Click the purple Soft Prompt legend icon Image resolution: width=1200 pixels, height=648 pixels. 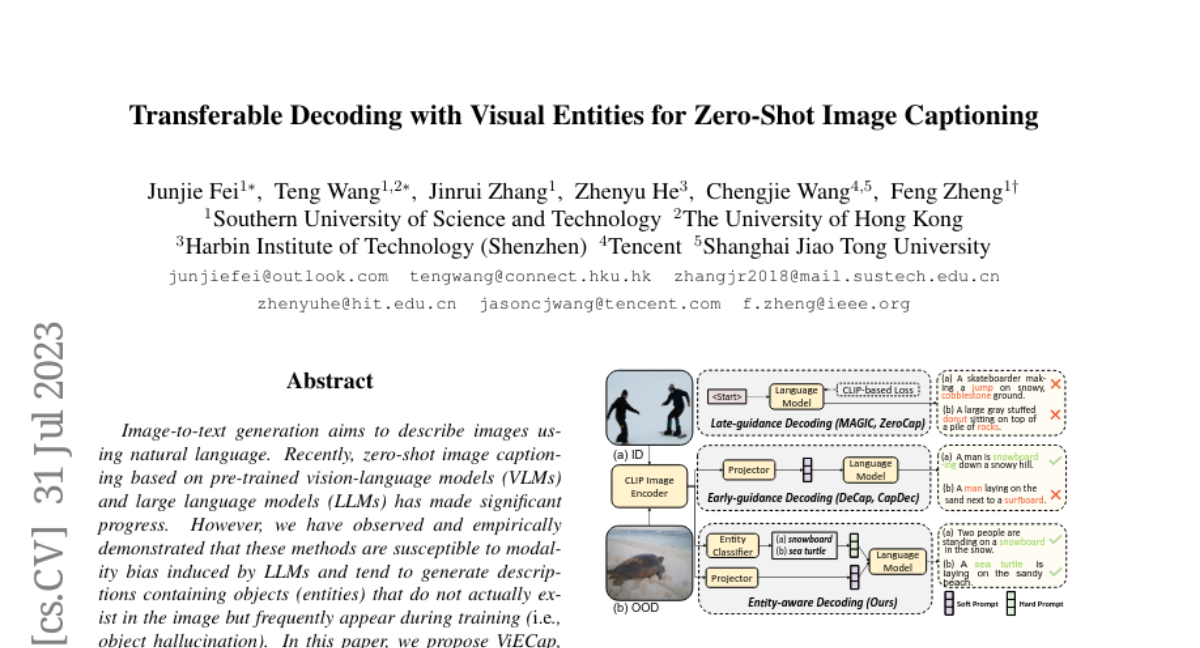[x=949, y=603]
